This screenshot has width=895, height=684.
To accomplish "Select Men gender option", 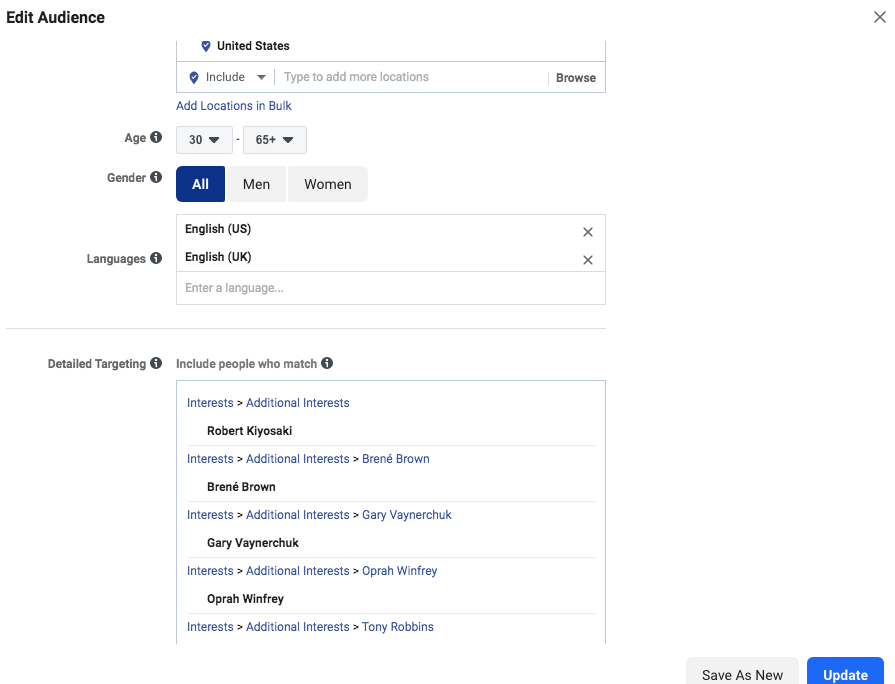I will (256, 184).
